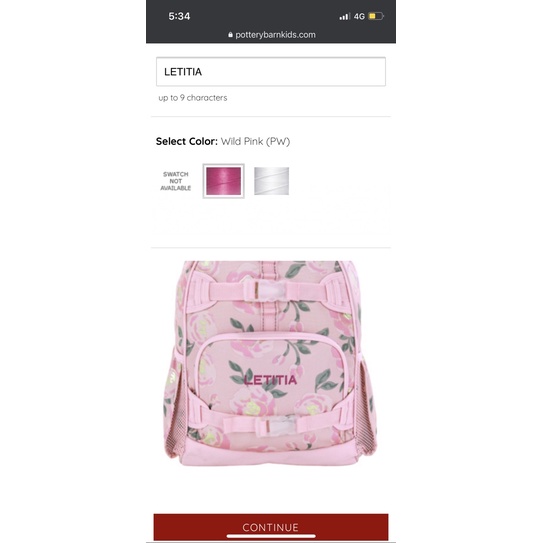Viewport: 543px width, 543px height.
Task: Tap the padlock icon beside the URL
Action: click(x=230, y=35)
